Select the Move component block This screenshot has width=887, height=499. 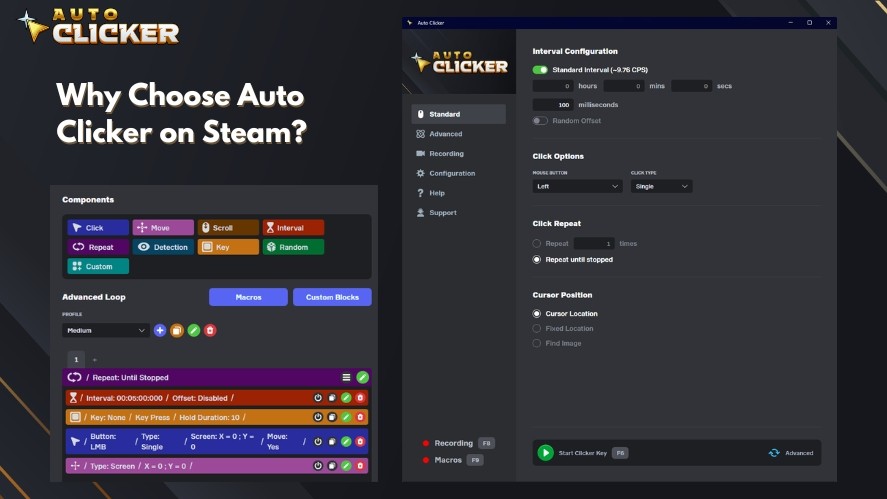[163, 227]
